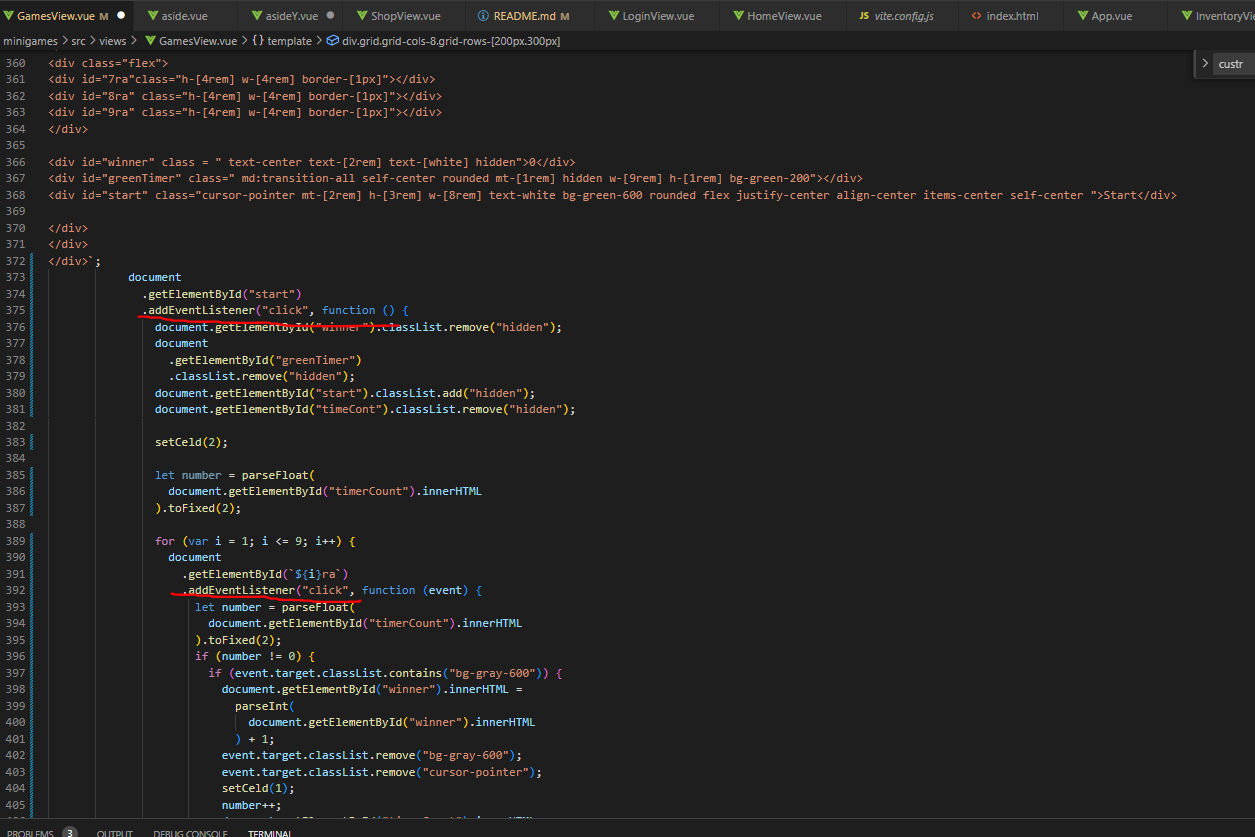Click the unsaved dot on GamesView.vue tab
The height and width of the screenshot is (837, 1255).
pos(121,16)
